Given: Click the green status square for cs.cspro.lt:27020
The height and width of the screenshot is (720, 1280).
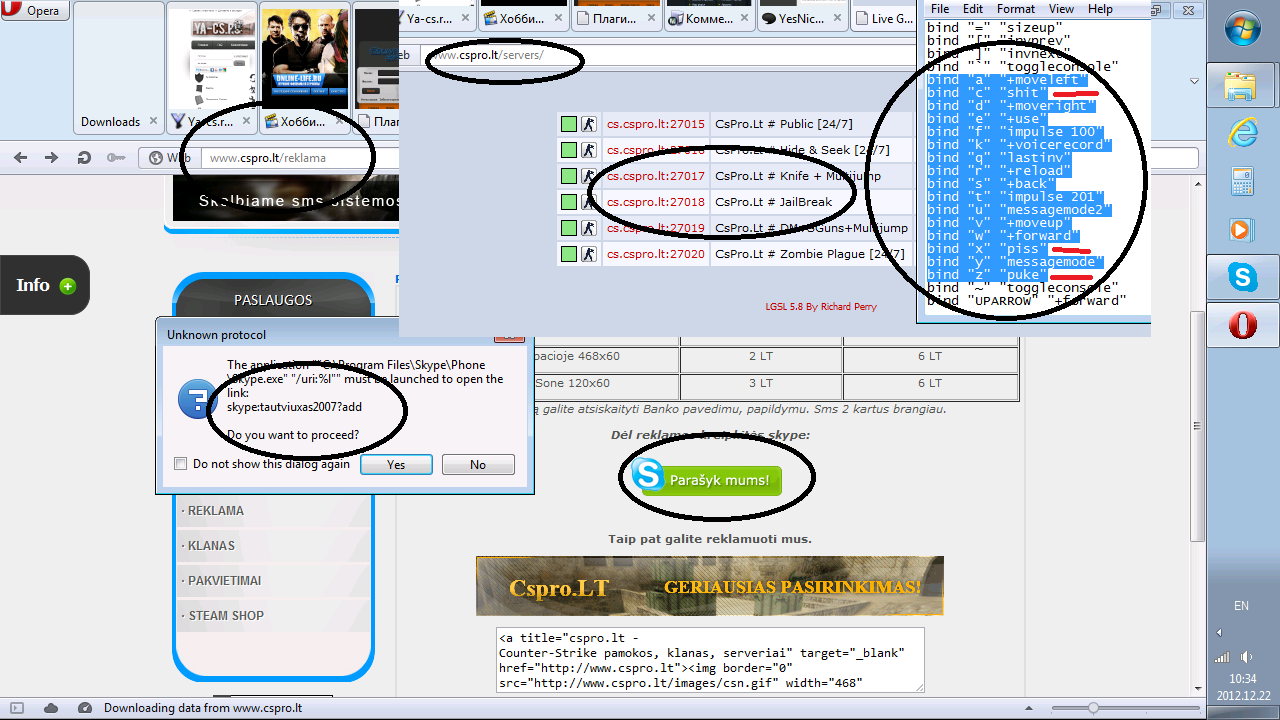Looking at the screenshot, I should tap(569, 254).
